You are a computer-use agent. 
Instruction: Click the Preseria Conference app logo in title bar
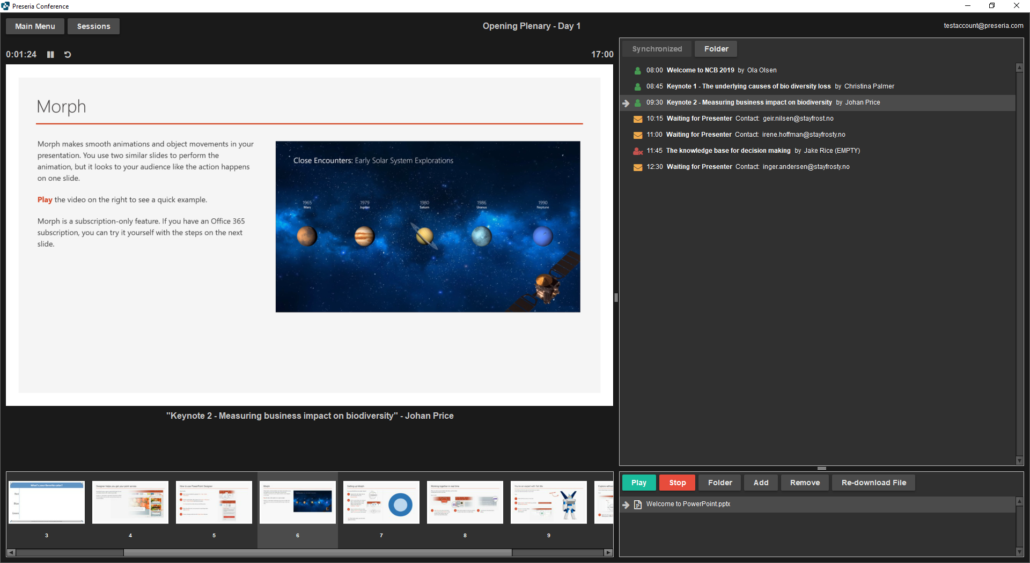(6, 6)
